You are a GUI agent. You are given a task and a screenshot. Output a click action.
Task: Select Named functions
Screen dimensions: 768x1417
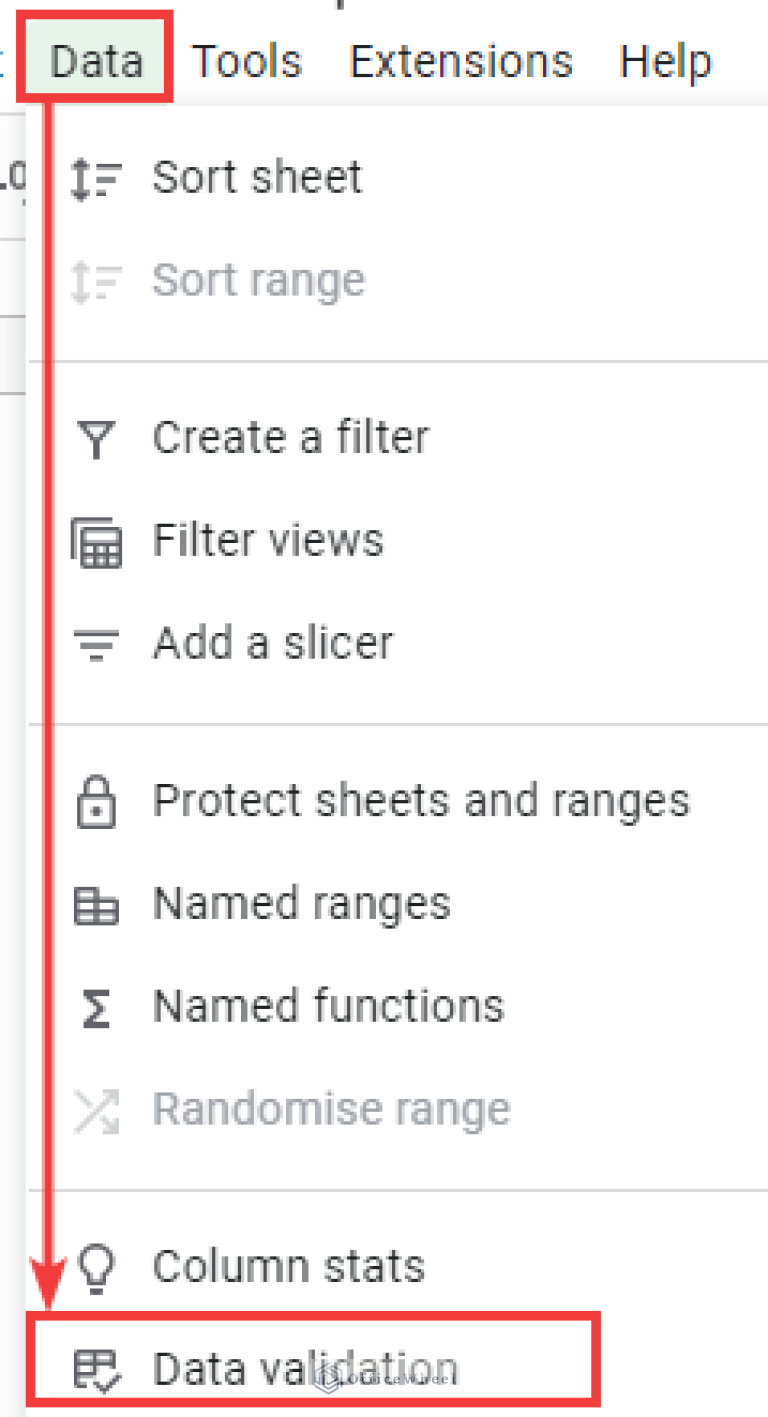pyautogui.click(x=328, y=1006)
